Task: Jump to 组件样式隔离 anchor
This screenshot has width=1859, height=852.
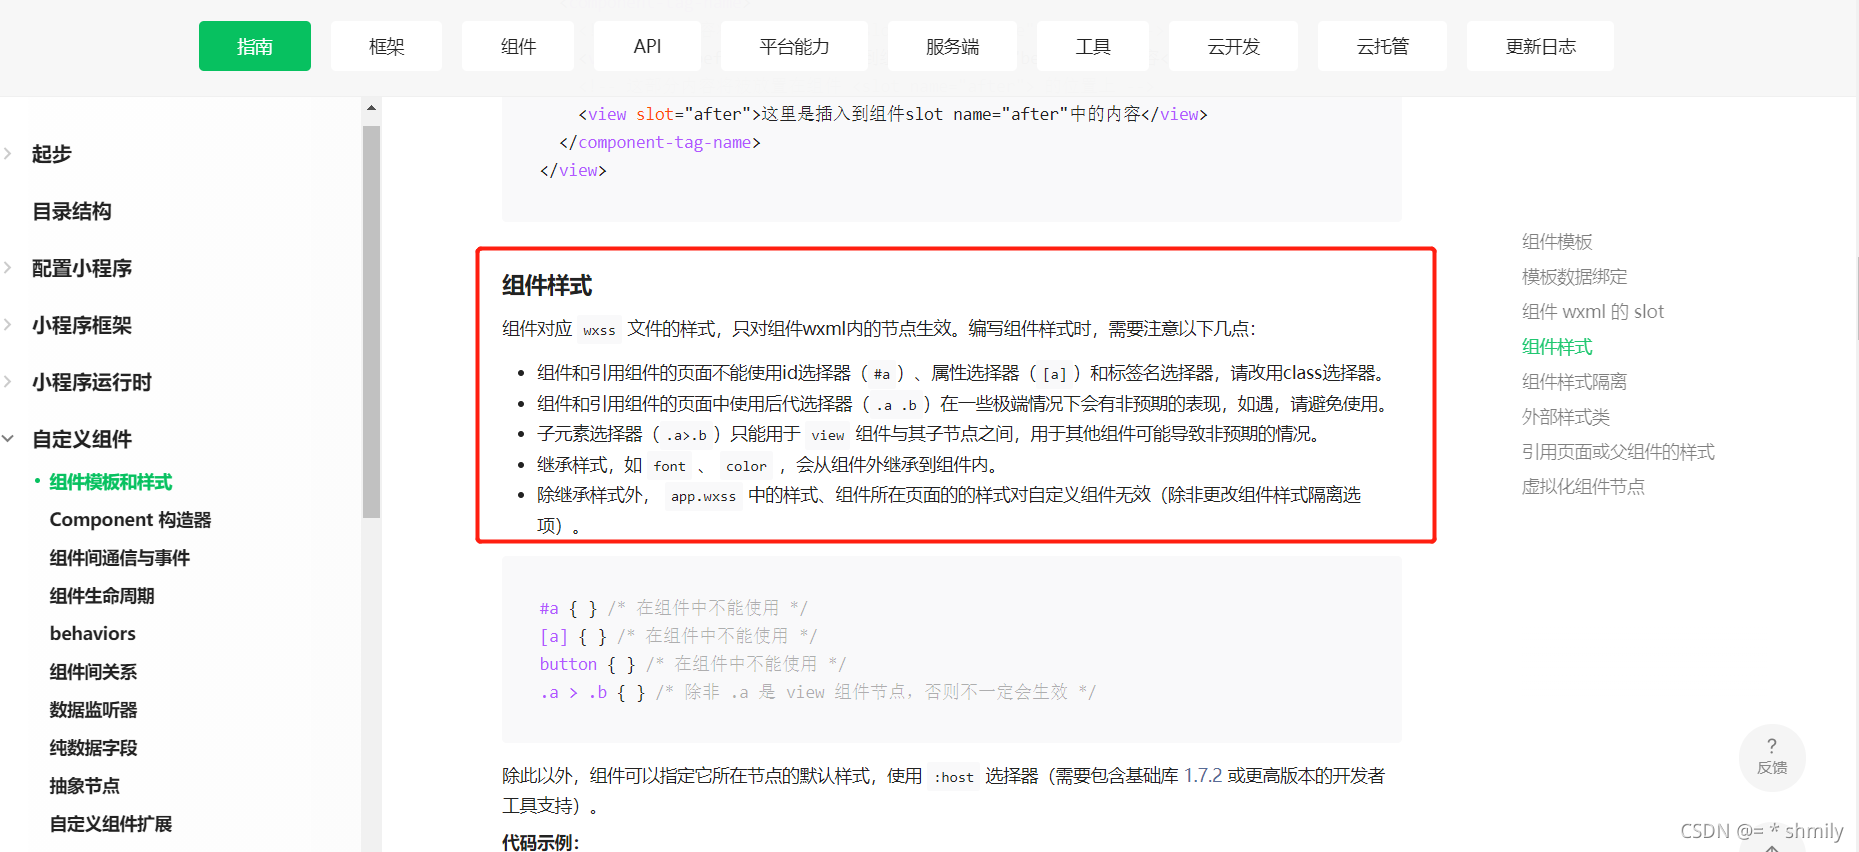Action: (1575, 381)
